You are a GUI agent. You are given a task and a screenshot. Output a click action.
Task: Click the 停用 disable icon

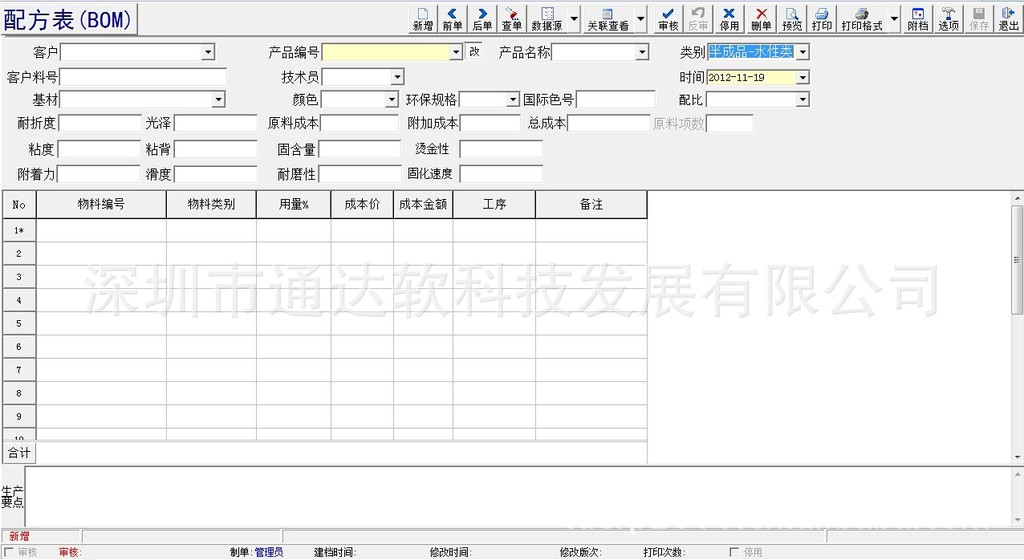tap(729, 19)
